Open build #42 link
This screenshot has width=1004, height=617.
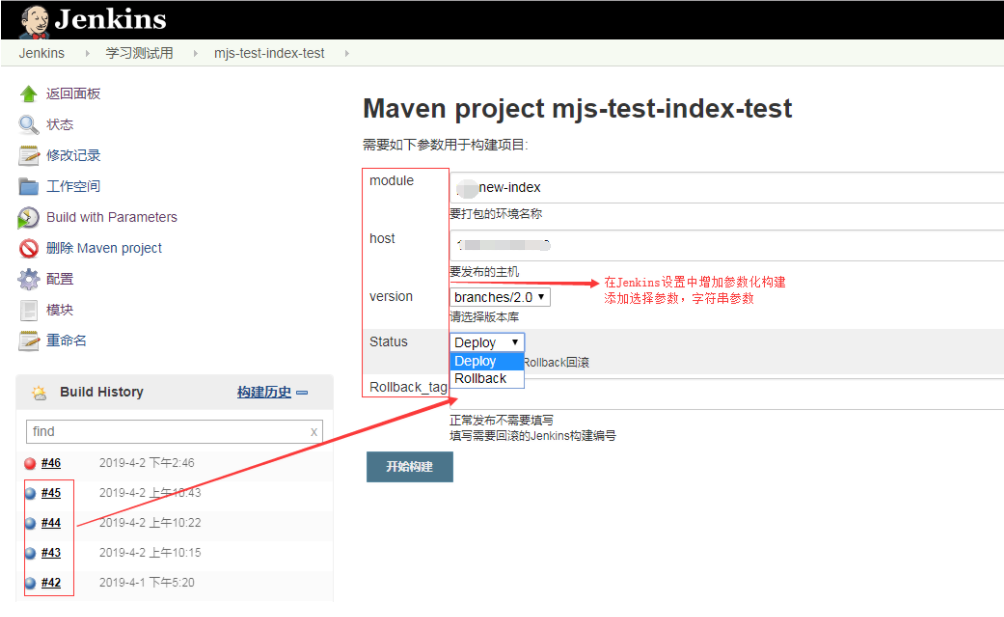click(51, 583)
